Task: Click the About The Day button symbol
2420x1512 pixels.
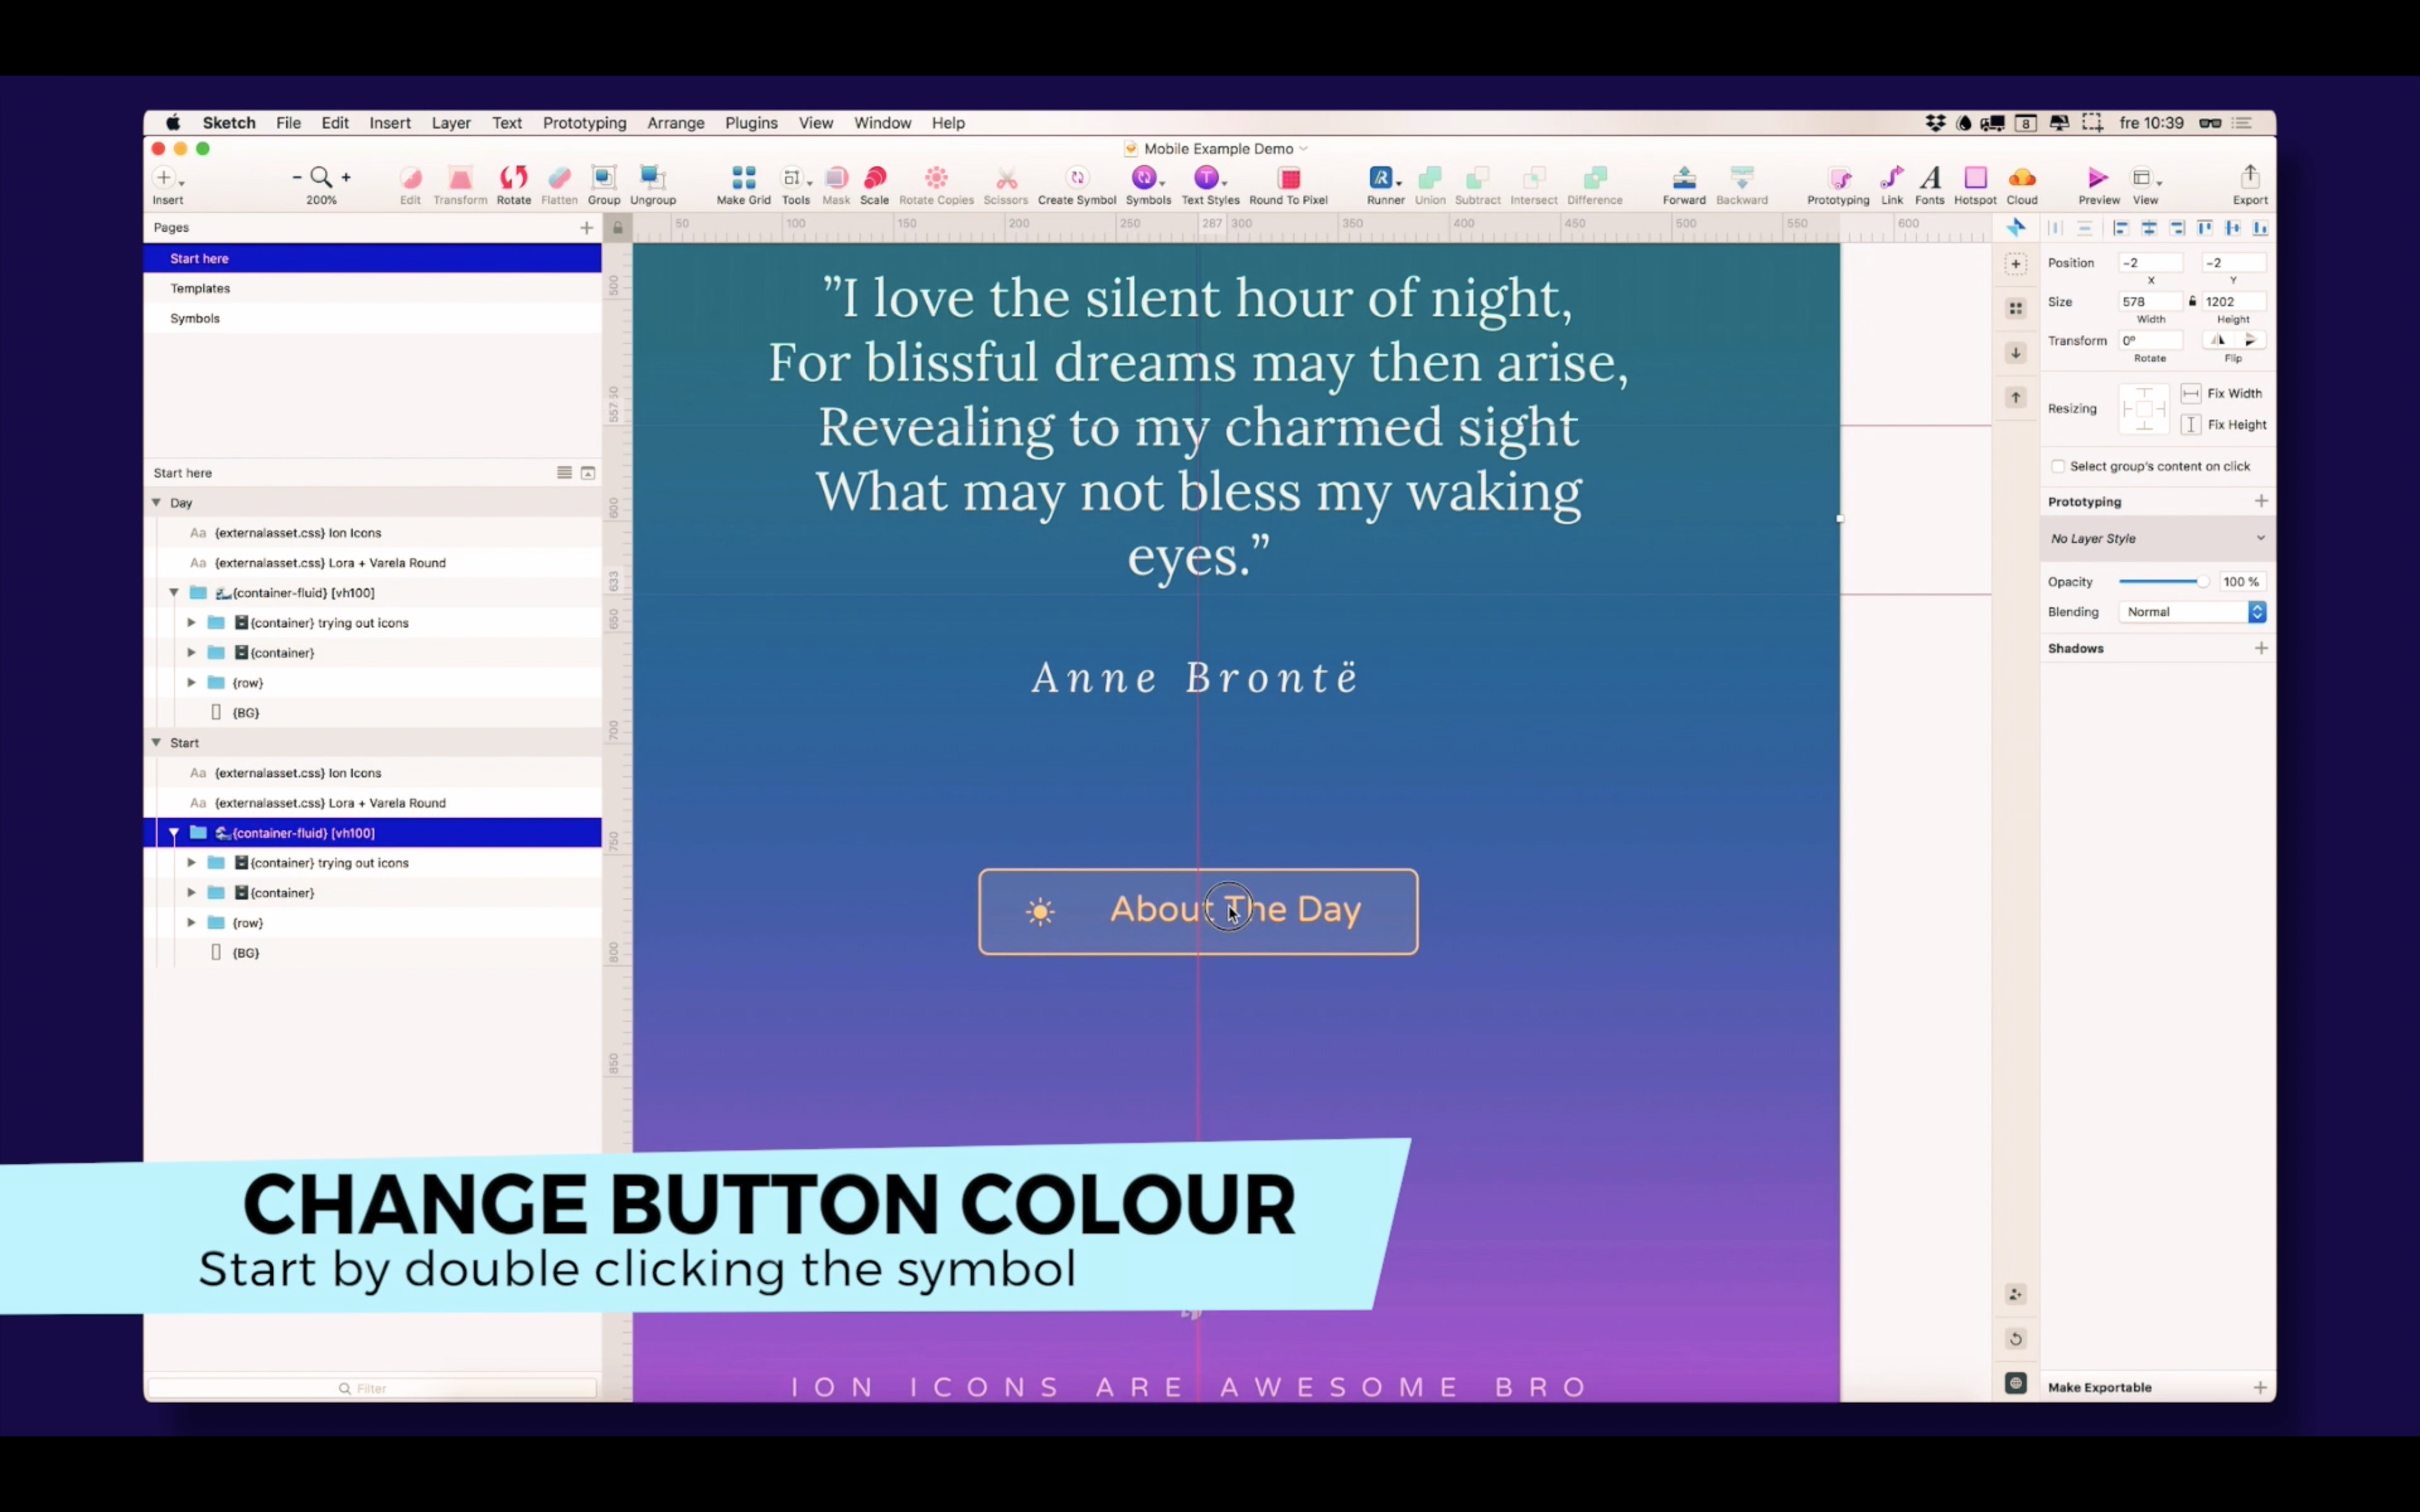Action: 1198,911
